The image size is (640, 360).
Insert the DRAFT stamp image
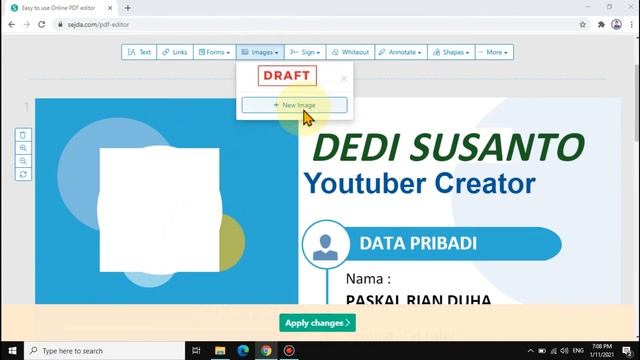point(287,76)
